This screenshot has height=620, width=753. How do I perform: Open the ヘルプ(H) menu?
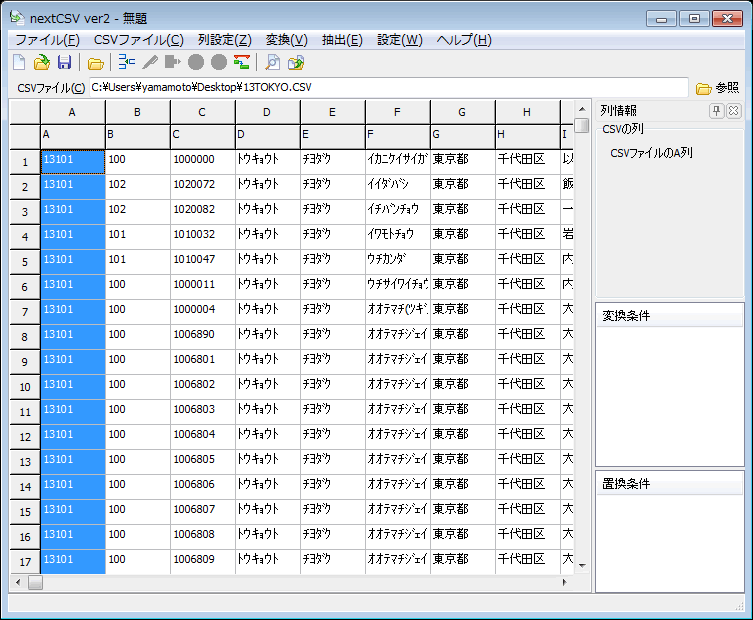(465, 40)
